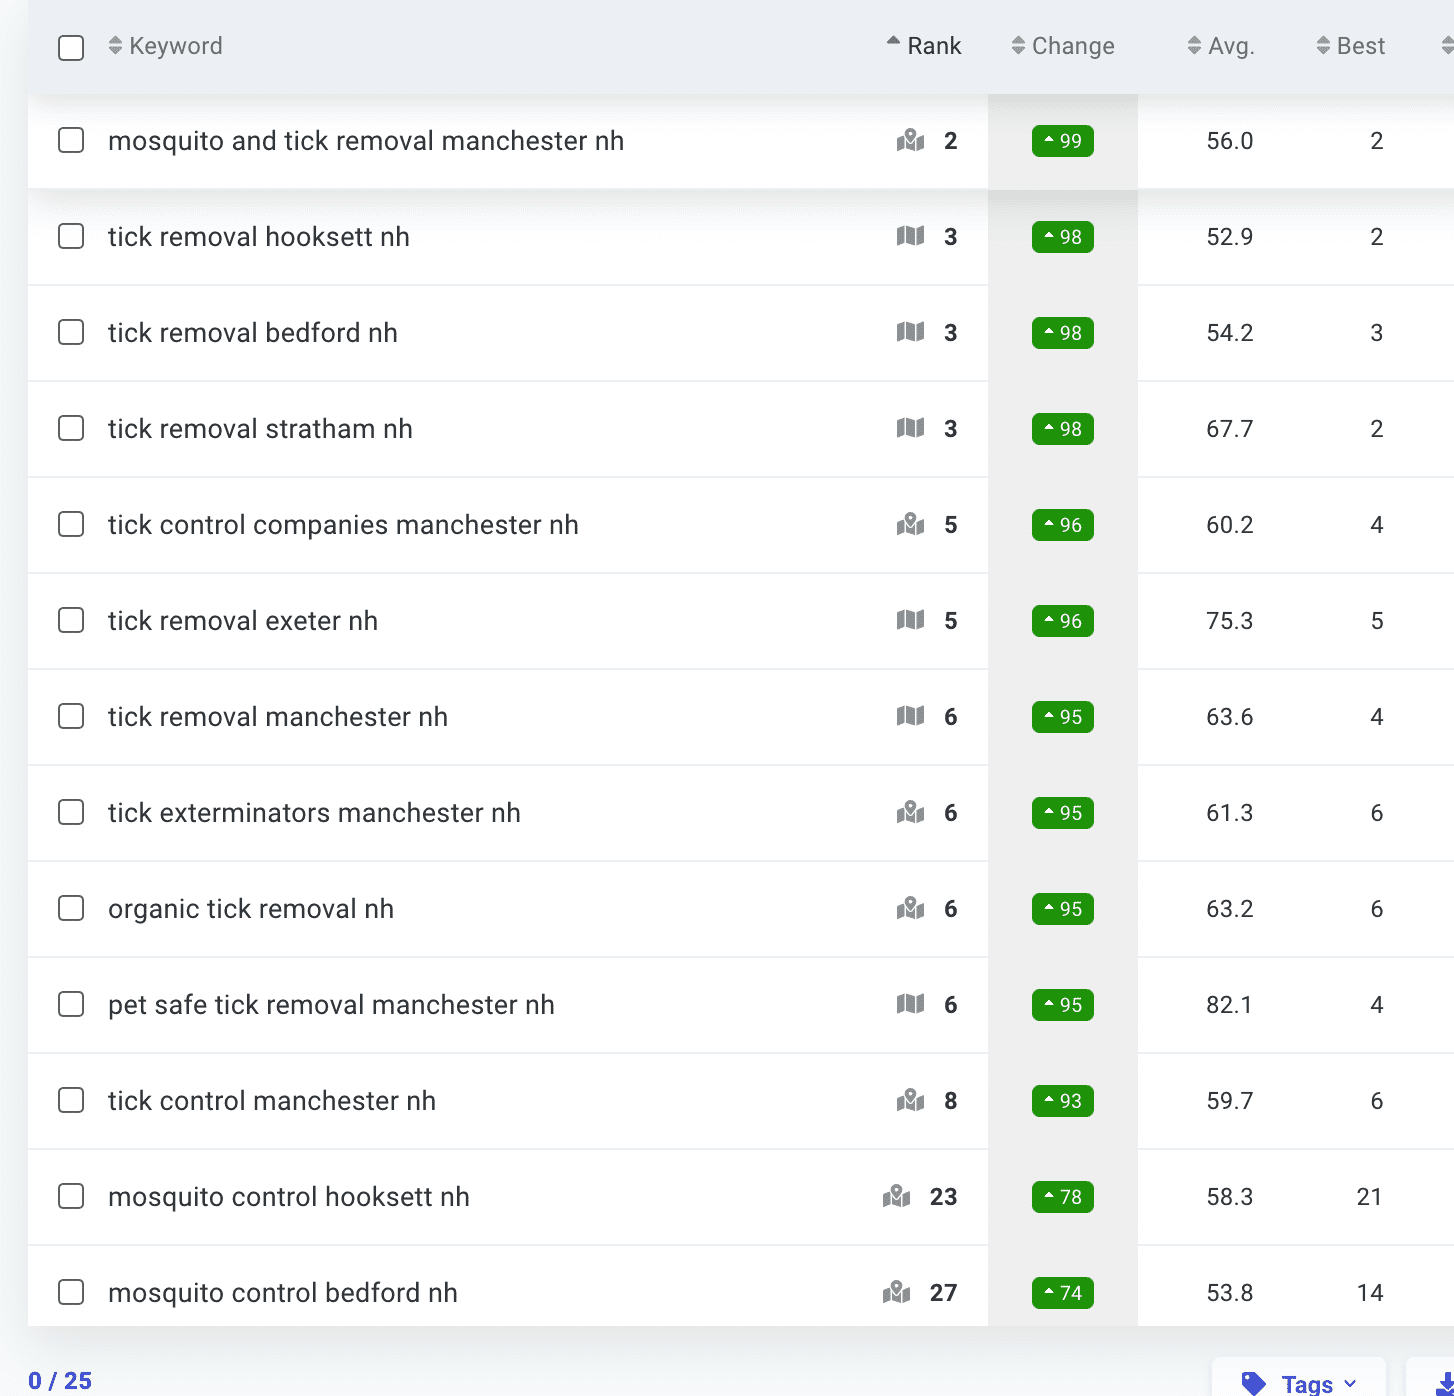Select checkbox for pet safe tick removal manchester nh

[x=71, y=1004]
